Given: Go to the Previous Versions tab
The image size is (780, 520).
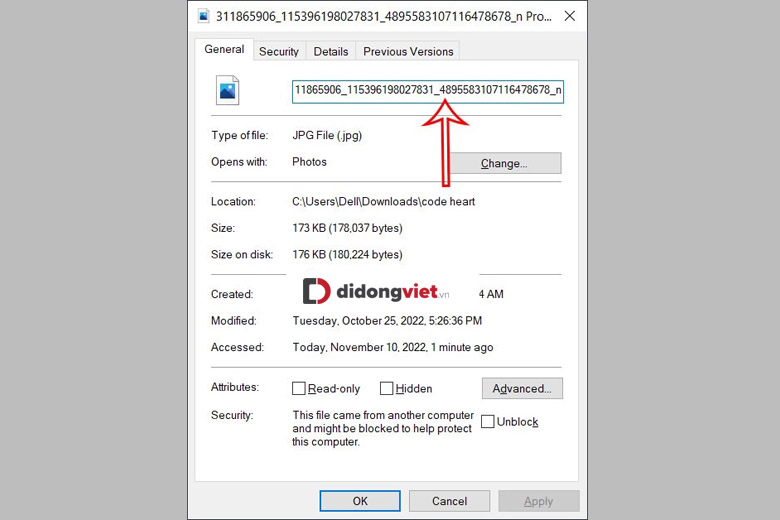Looking at the screenshot, I should click(408, 52).
